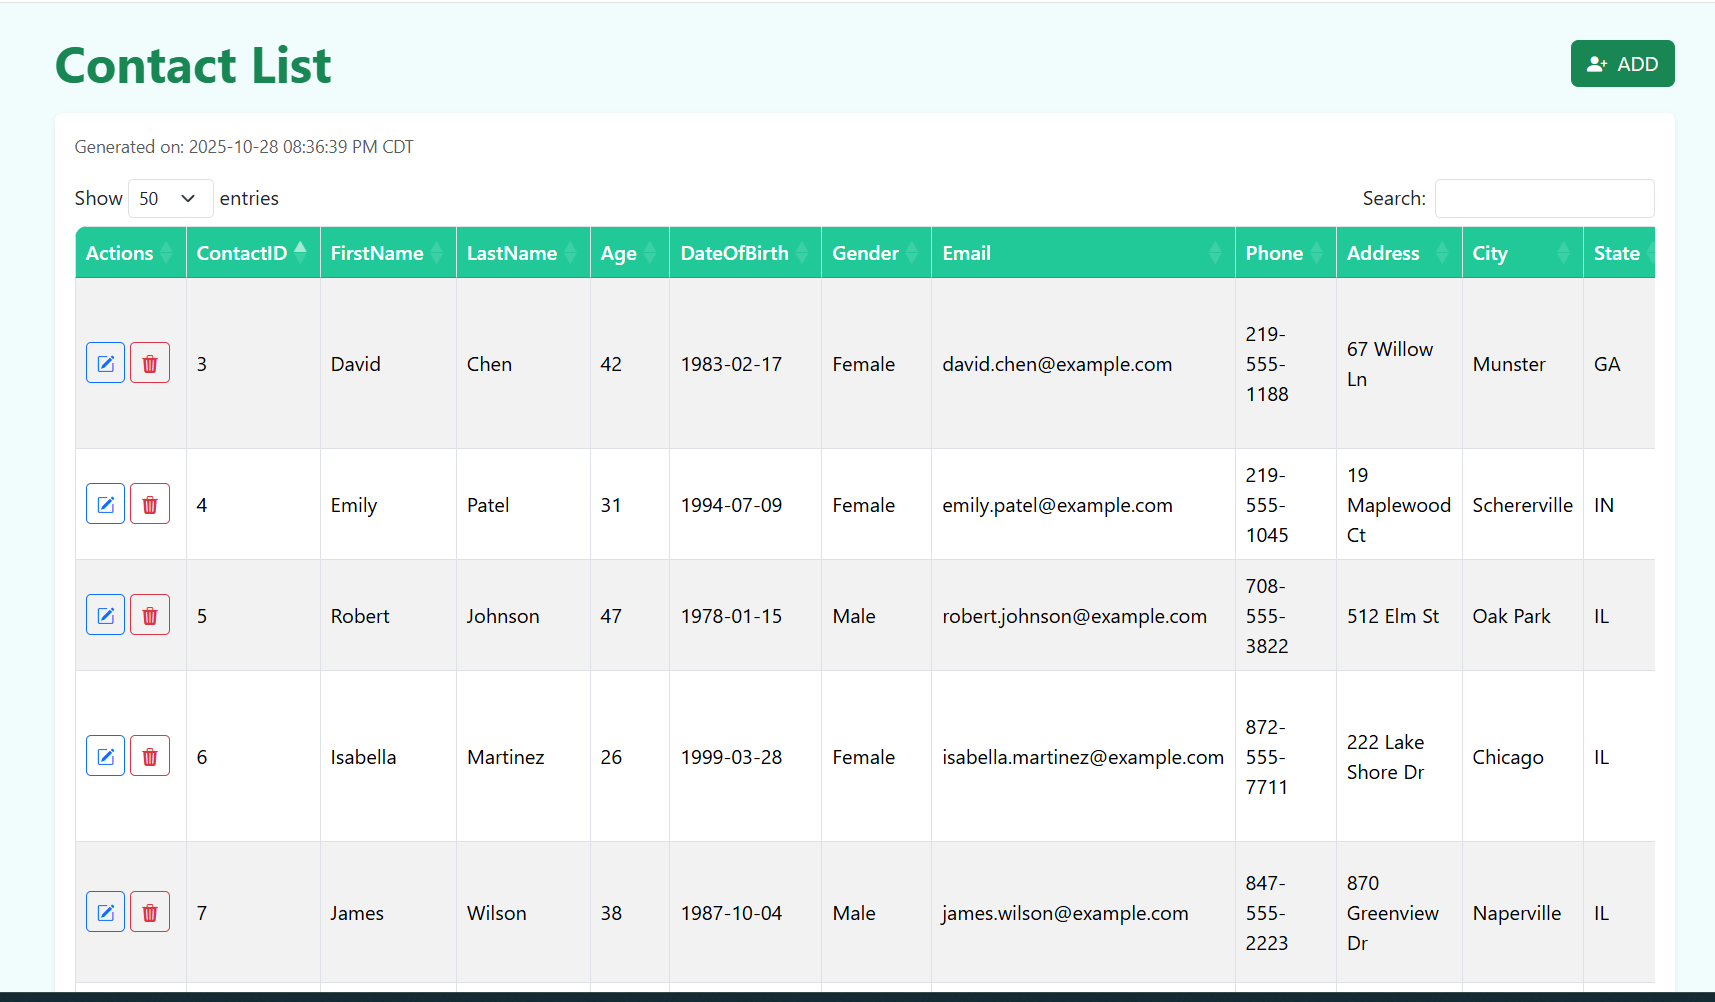Viewport: 1715px width, 1002px height.
Task: Click the person-add icon in the ADD button
Action: tap(1597, 63)
